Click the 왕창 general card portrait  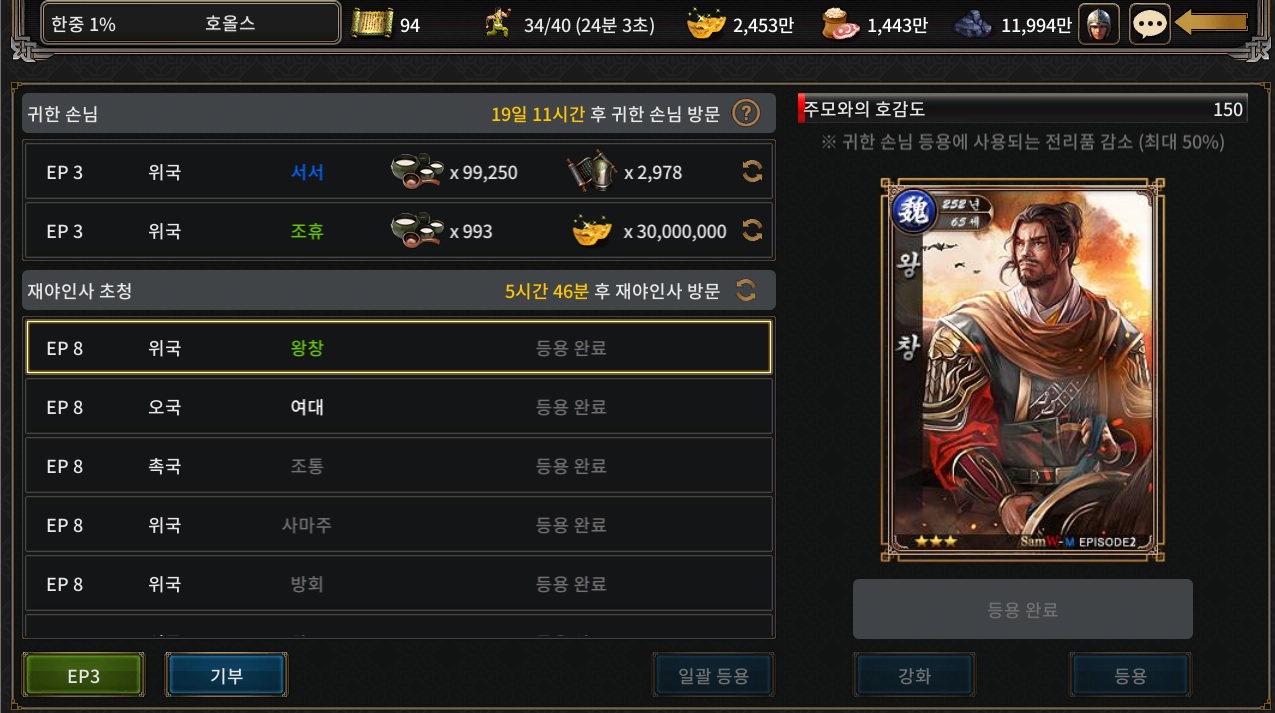(x=1023, y=370)
